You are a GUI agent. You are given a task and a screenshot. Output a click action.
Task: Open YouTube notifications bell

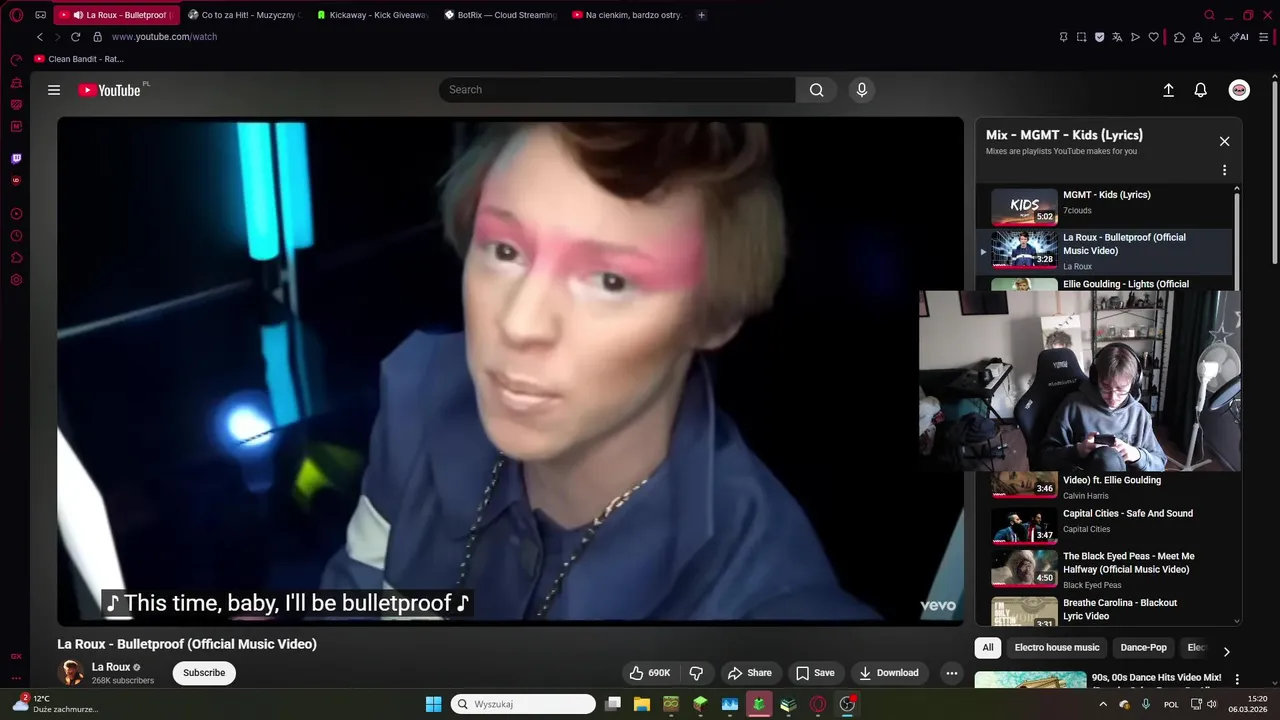click(x=1201, y=90)
